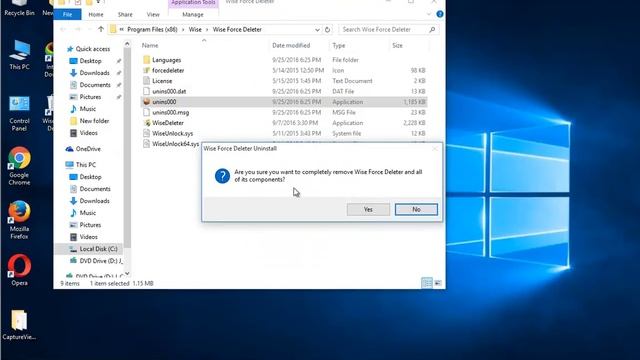This screenshot has width=640, height=360.
Task: Sort files by the Size column
Action: [x=397, y=45]
